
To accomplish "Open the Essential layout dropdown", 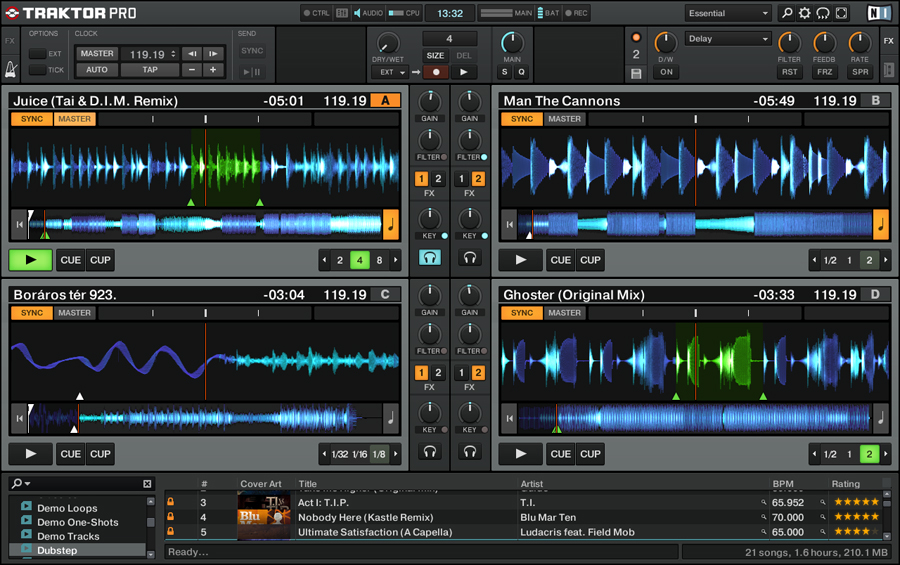I will click(728, 14).
